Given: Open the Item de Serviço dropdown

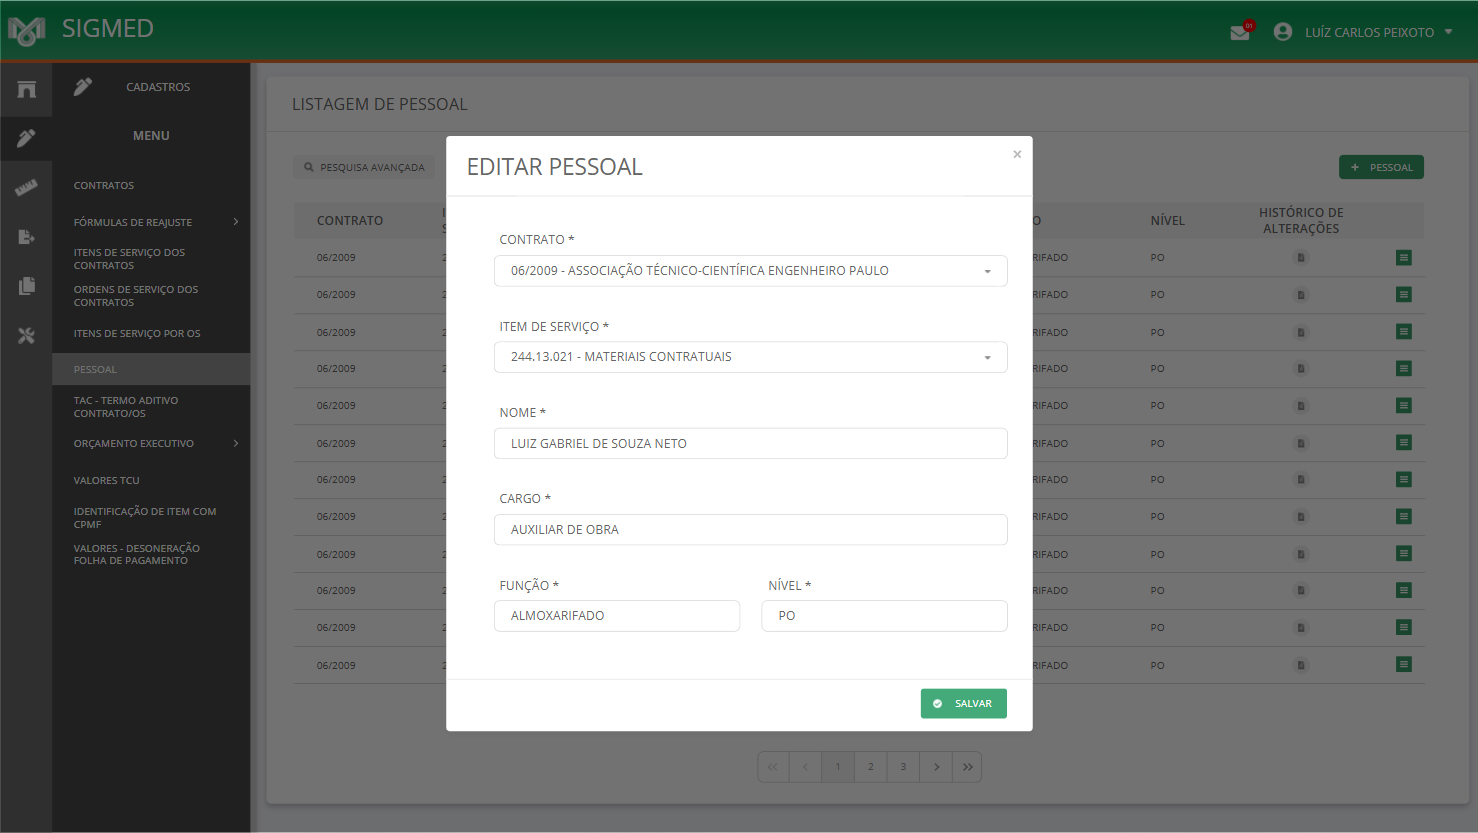Looking at the screenshot, I should 751,357.
